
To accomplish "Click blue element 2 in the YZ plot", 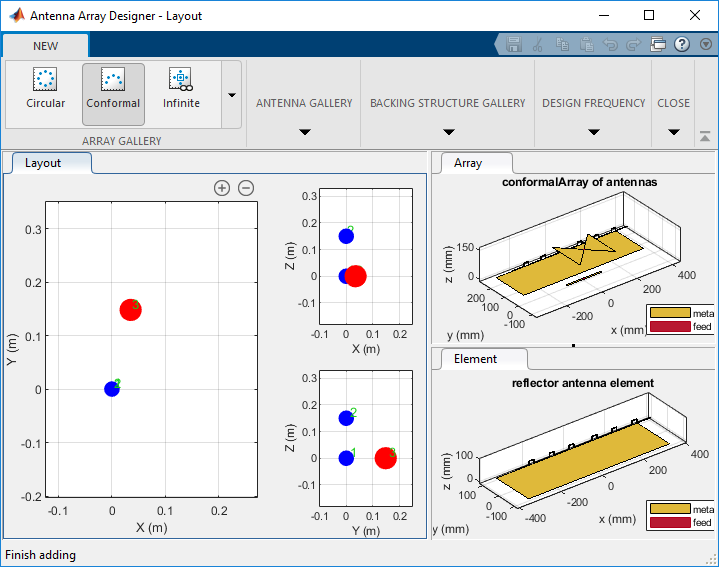I will click(346, 418).
